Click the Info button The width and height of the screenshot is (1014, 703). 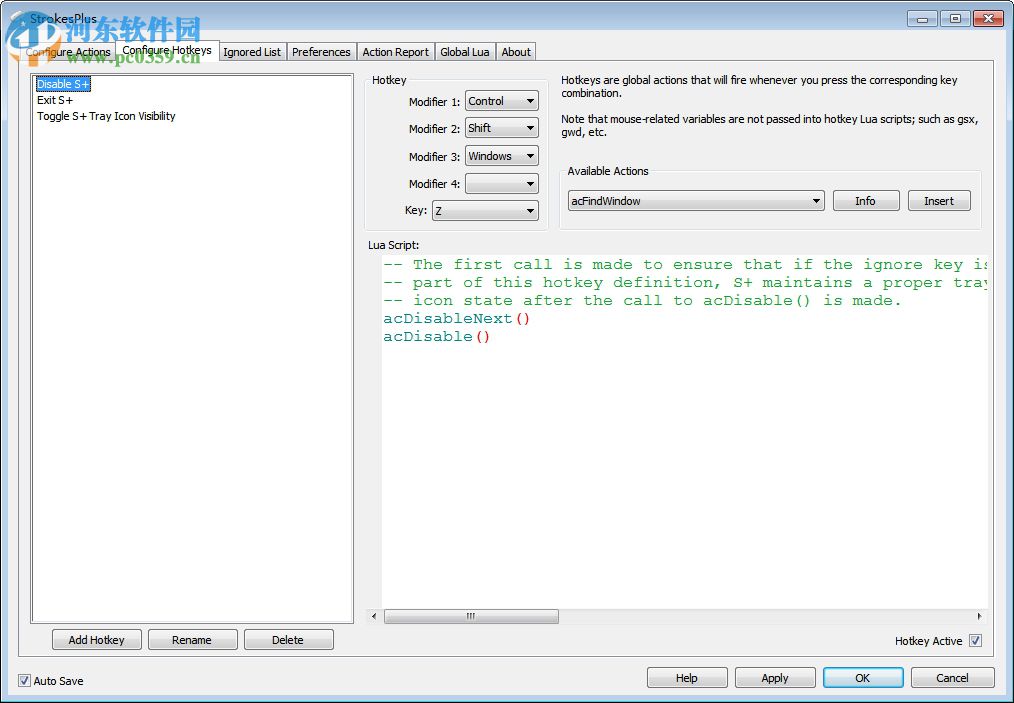pos(865,201)
